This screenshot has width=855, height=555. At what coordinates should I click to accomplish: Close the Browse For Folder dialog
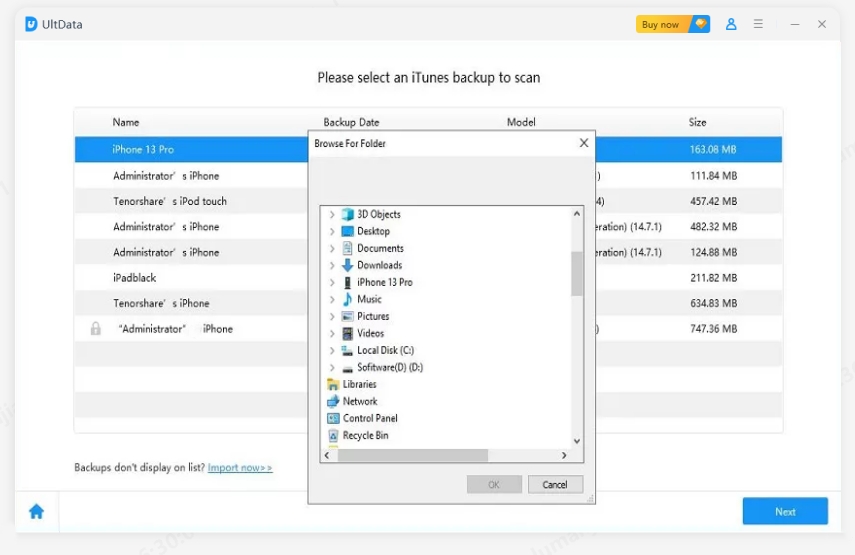point(583,143)
